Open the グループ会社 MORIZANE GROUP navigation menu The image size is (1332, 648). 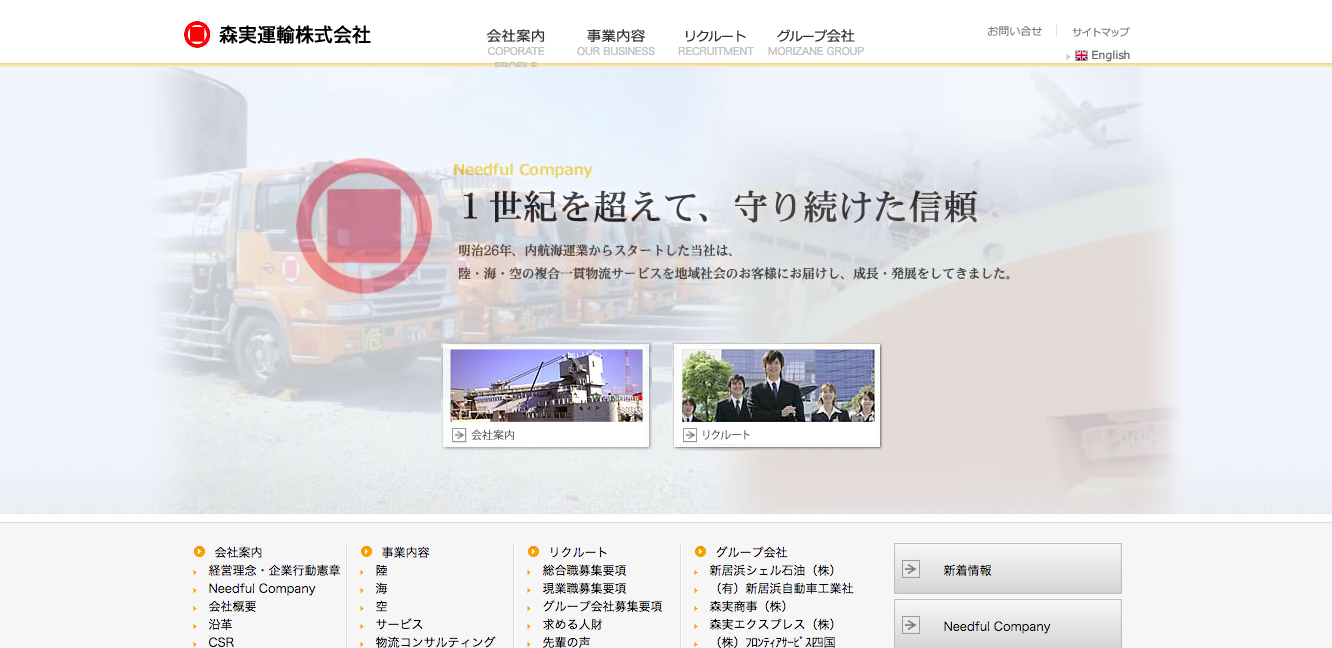click(x=816, y=35)
